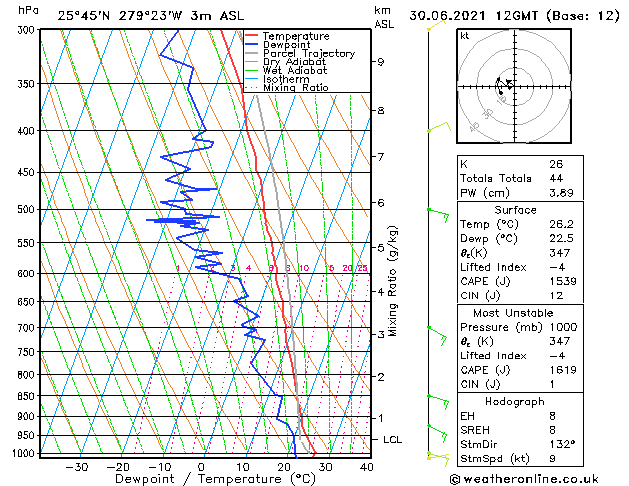Click the 'kt' label in the hodograph

(x=465, y=35)
